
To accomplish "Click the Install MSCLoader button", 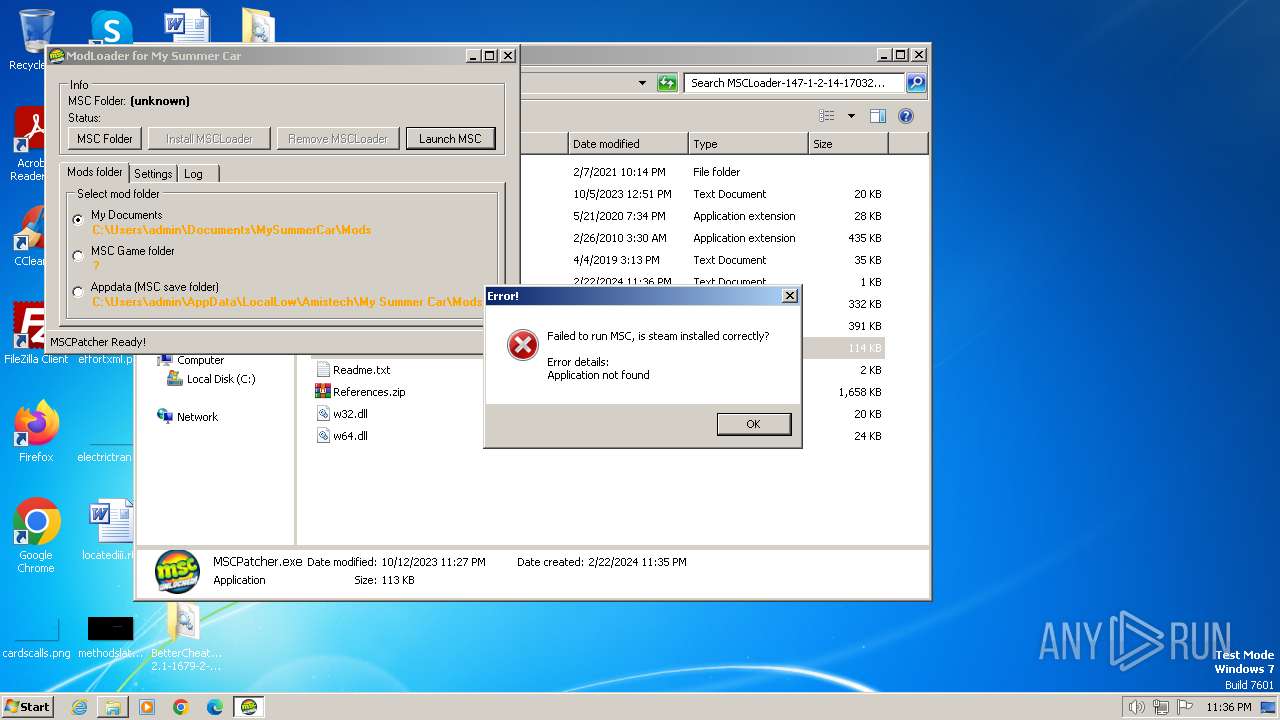I will (x=209, y=139).
